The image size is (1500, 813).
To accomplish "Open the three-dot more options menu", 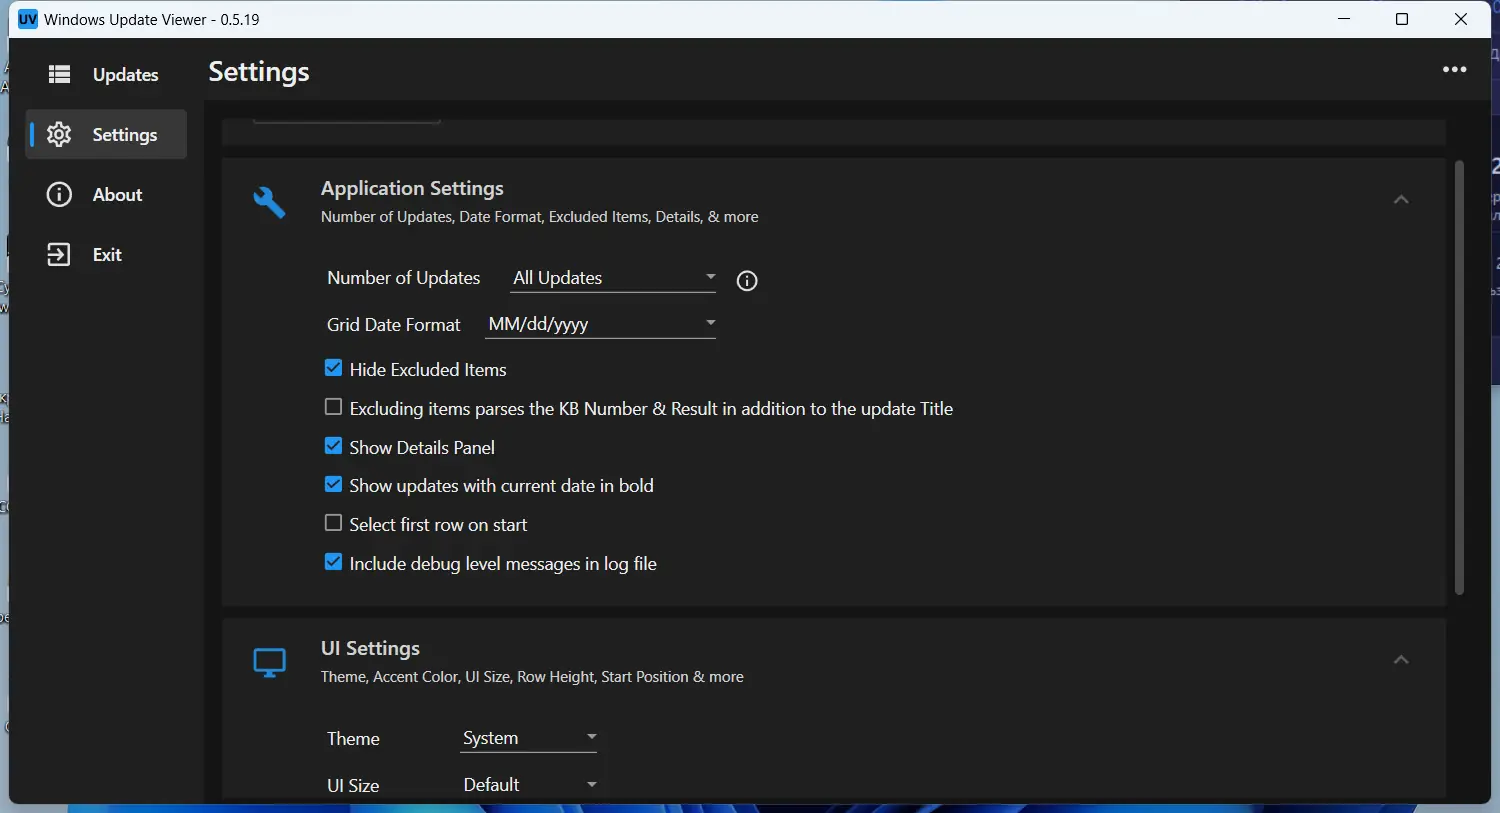I will coord(1455,70).
